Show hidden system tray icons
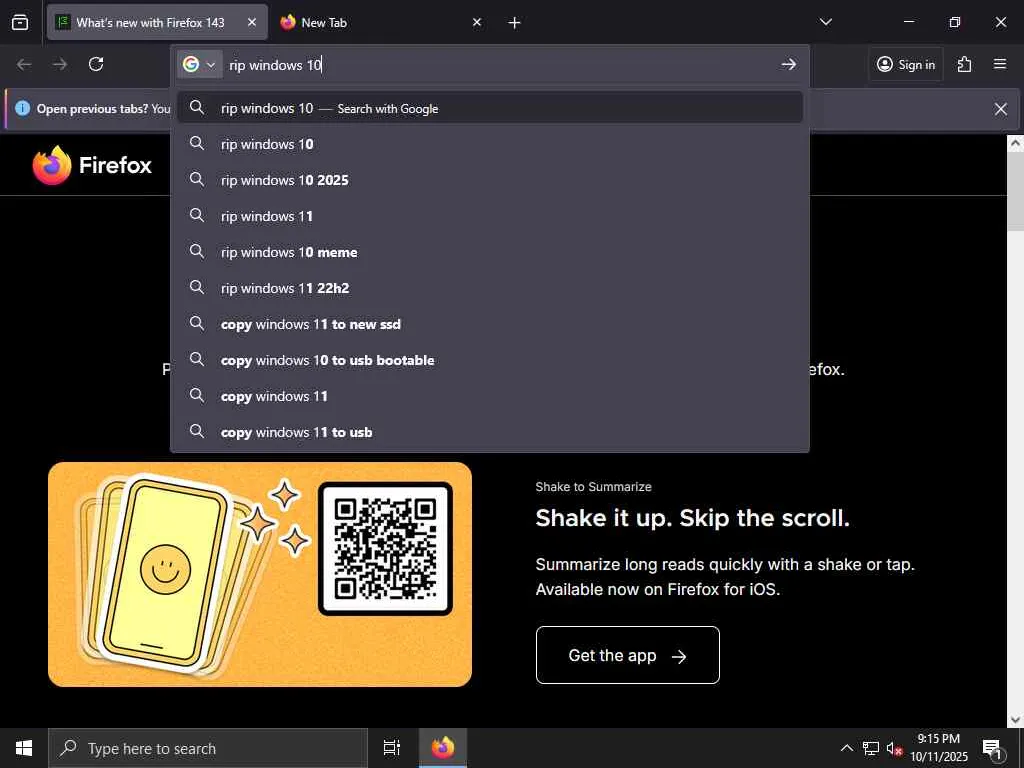 (846, 748)
